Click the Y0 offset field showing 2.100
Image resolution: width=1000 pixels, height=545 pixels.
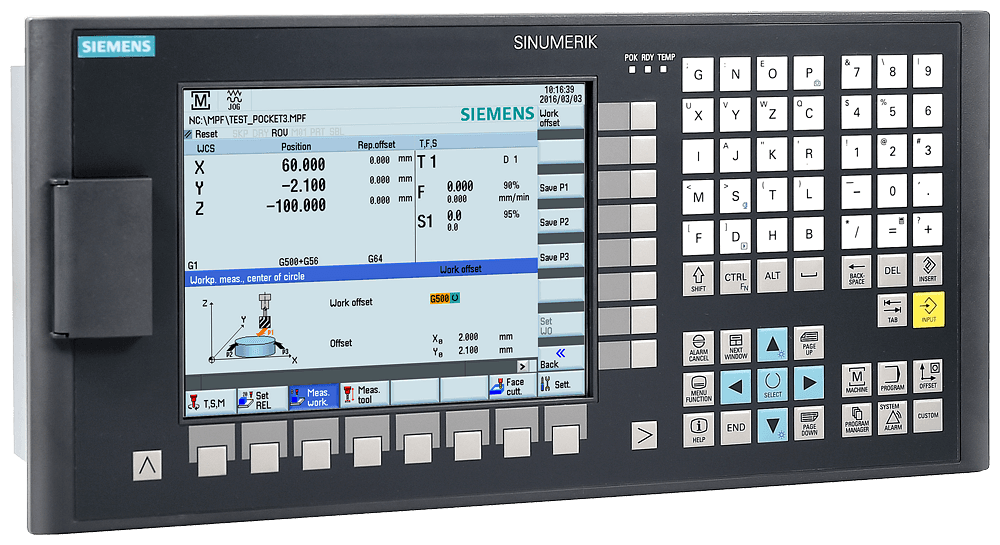click(468, 350)
